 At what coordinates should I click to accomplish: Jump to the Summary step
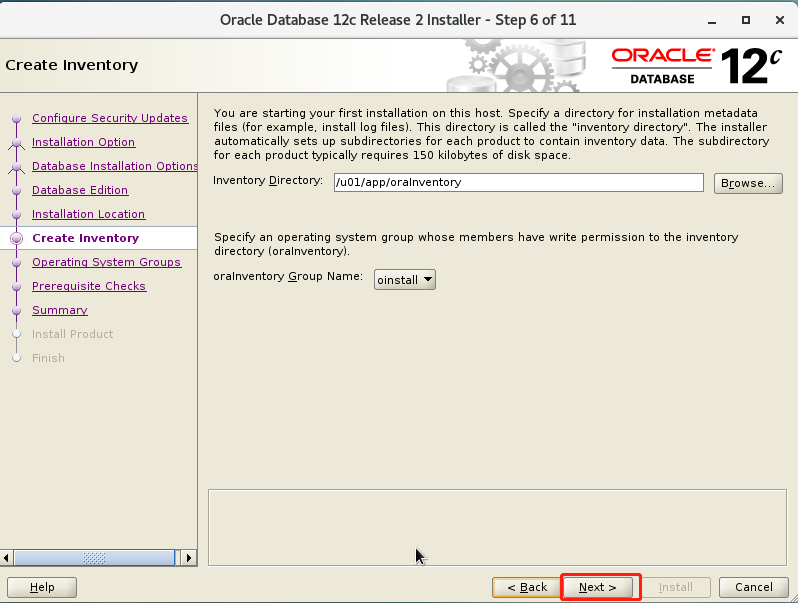point(60,310)
